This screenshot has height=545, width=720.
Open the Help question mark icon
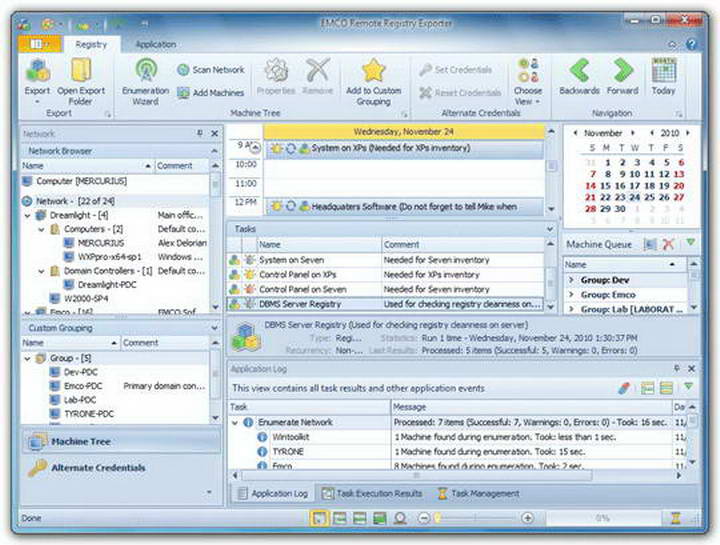[691, 45]
